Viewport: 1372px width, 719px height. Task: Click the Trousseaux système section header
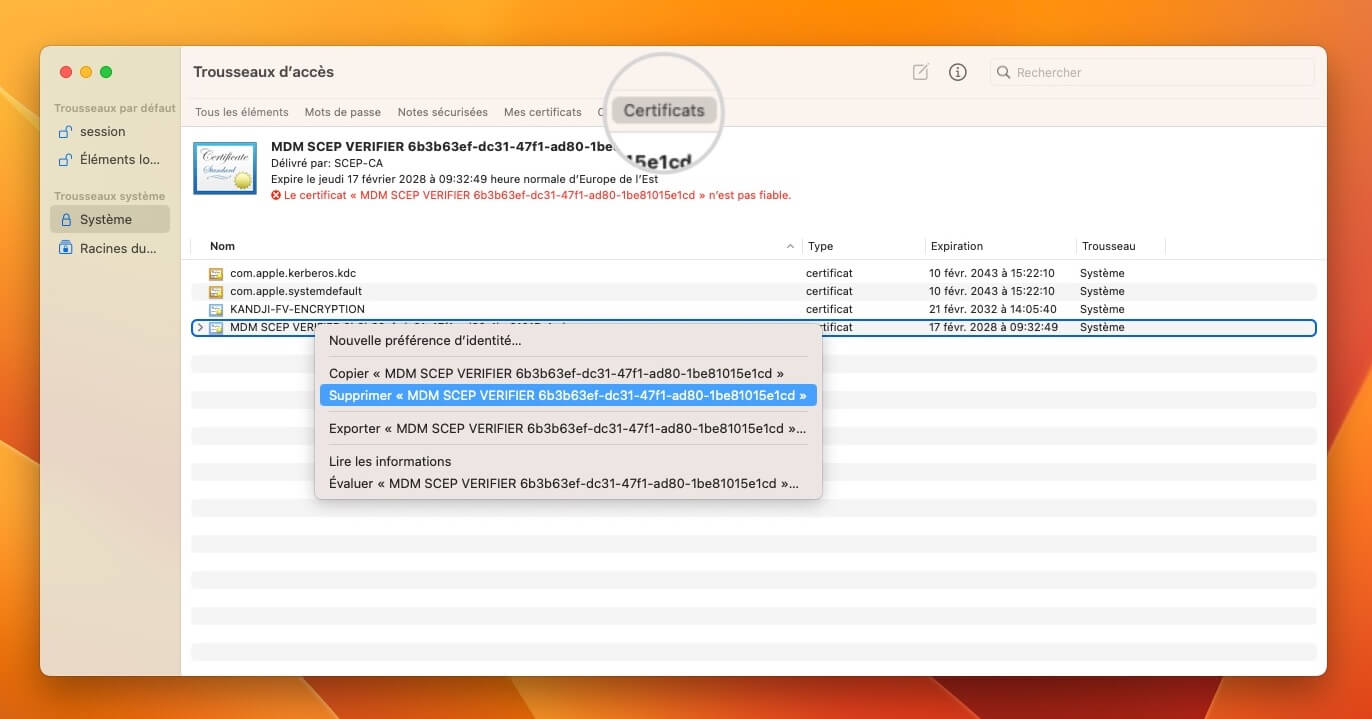click(110, 196)
